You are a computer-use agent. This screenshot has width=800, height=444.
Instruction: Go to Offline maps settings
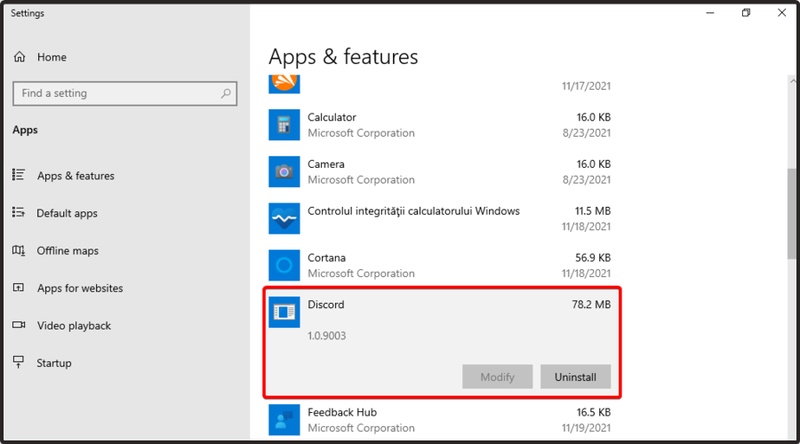[67, 251]
